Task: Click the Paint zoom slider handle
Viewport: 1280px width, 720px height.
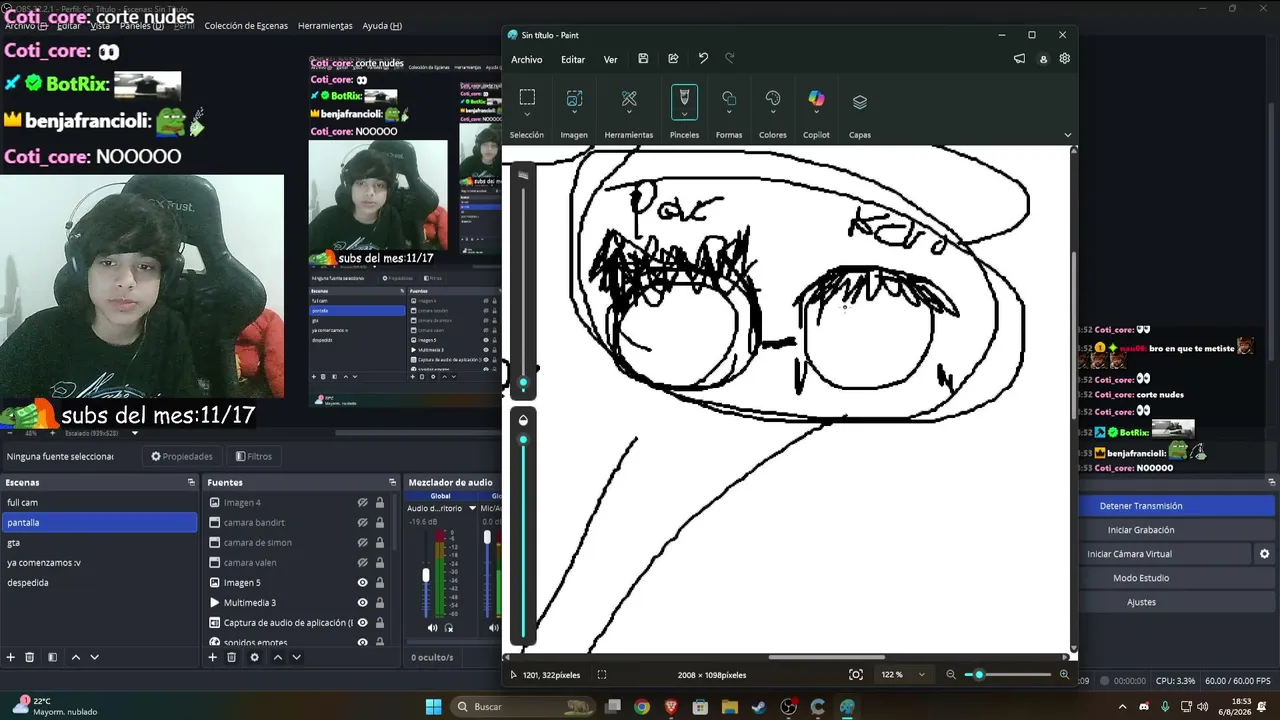Action: [979, 675]
